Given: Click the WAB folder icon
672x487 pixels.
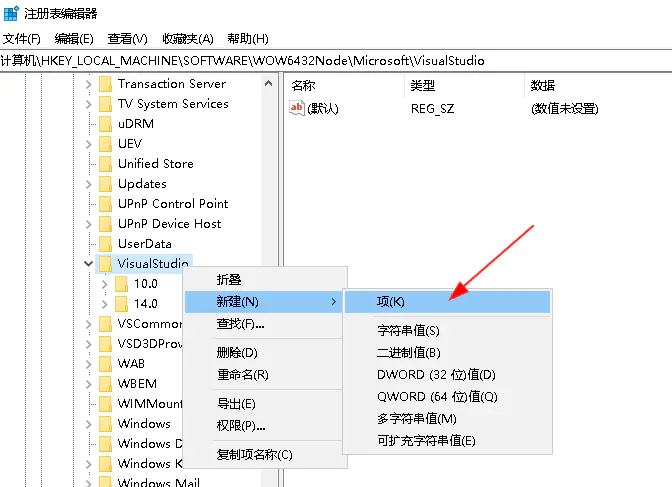Looking at the screenshot, I should 105,364.
